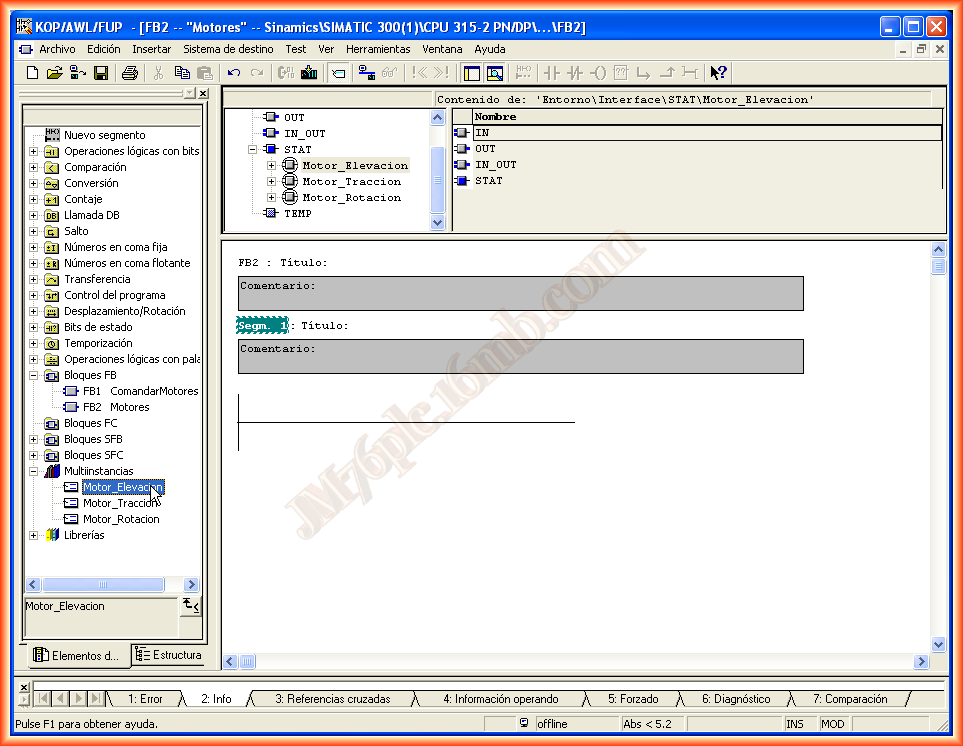Switch to the Estructura tab
The width and height of the screenshot is (963, 746).
168,656
